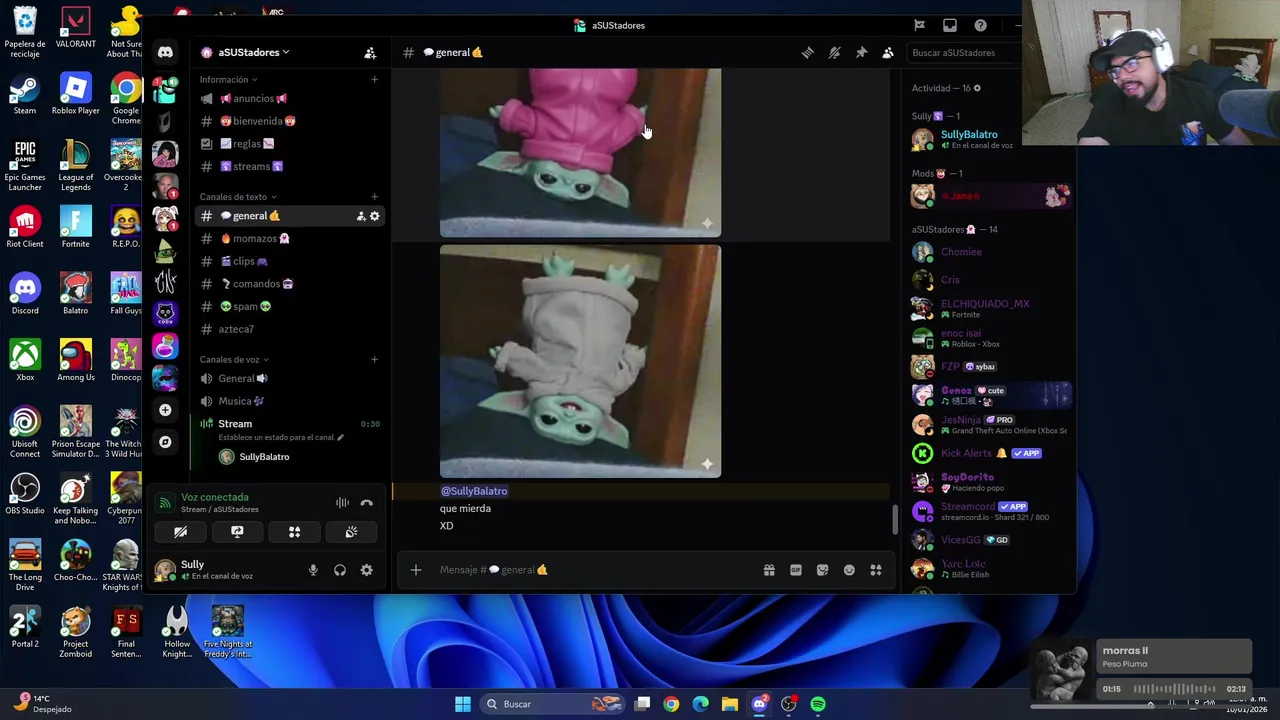Open the GIF picker
Screen dimensions: 1280x720
coord(796,570)
